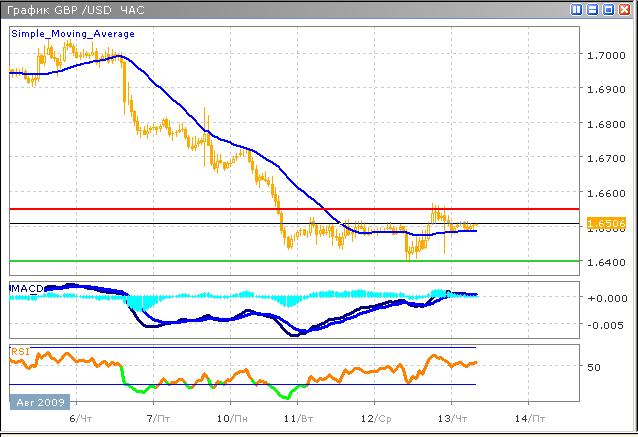
Task: Click the MACD panel label
Action: click(28, 288)
